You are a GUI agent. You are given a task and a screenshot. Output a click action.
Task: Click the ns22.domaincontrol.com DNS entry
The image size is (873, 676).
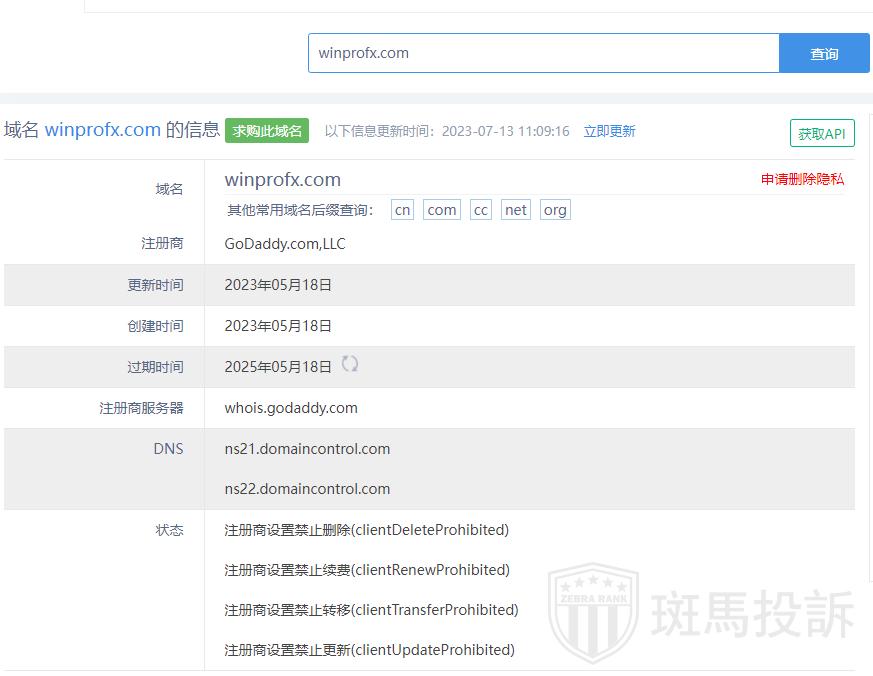coord(307,489)
